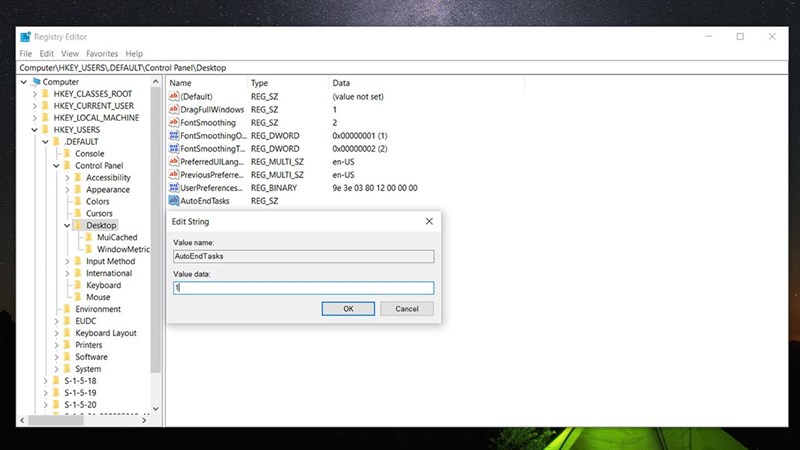The width and height of the screenshot is (800, 450).
Task: Click the HKEY_USERS folder icon
Action: 45,130
